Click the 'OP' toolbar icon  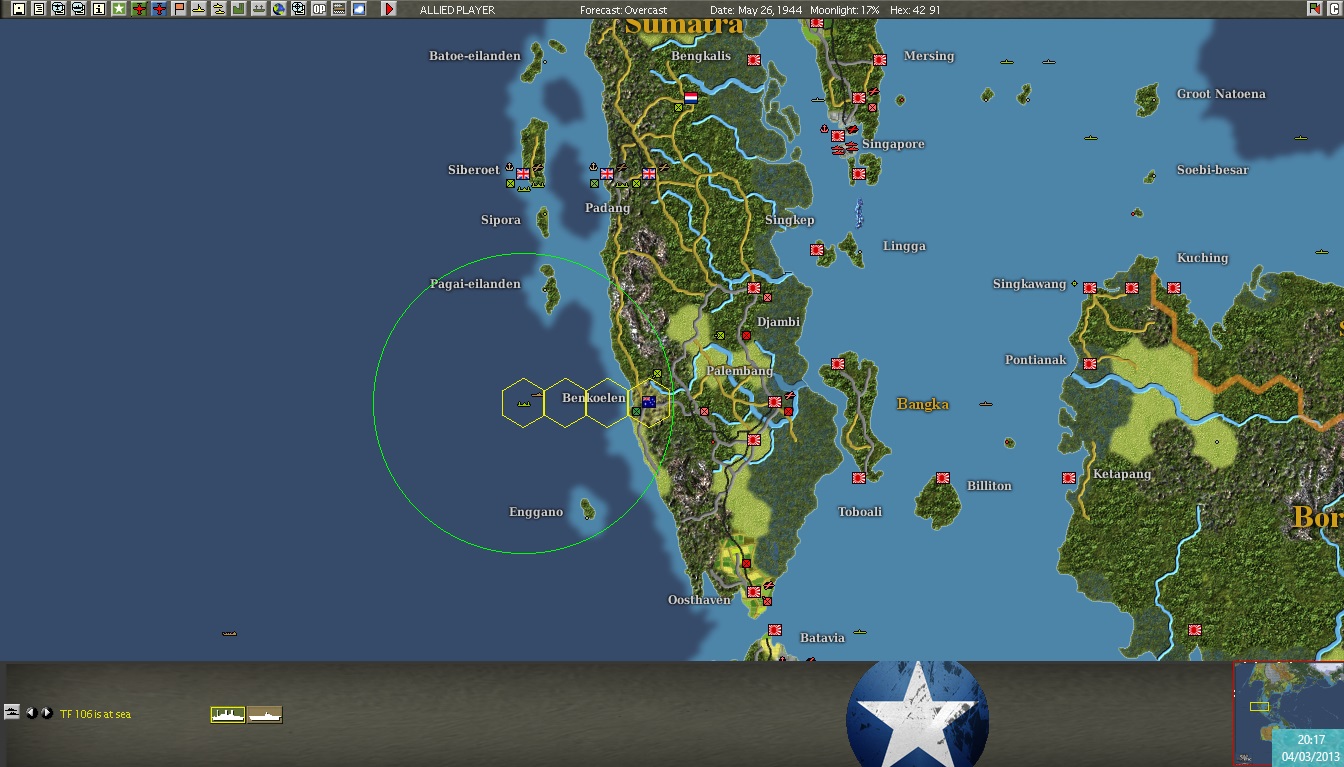319,9
